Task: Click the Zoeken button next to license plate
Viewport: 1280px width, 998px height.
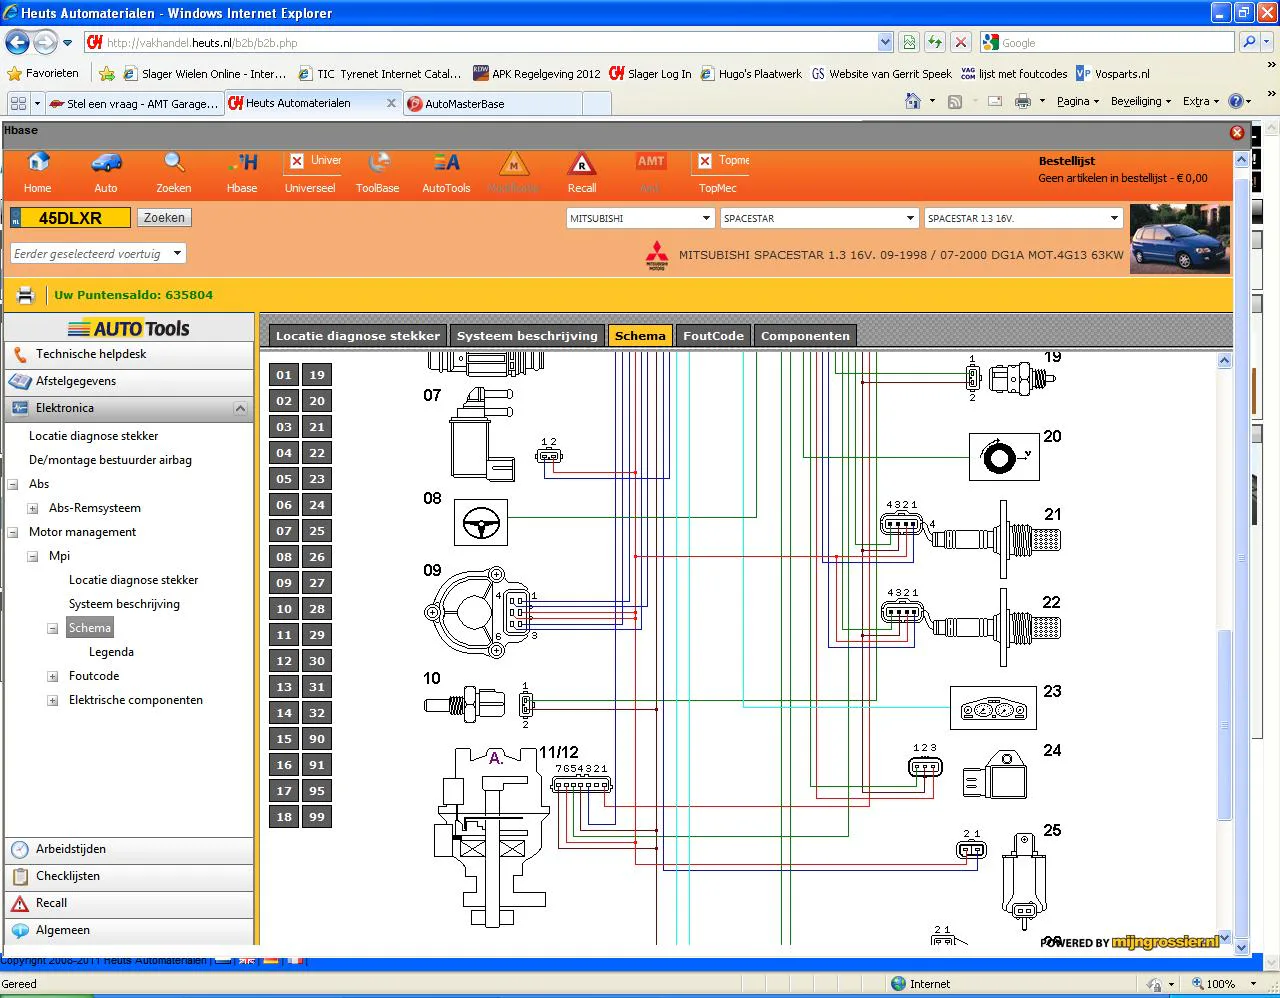Action: coord(164,218)
